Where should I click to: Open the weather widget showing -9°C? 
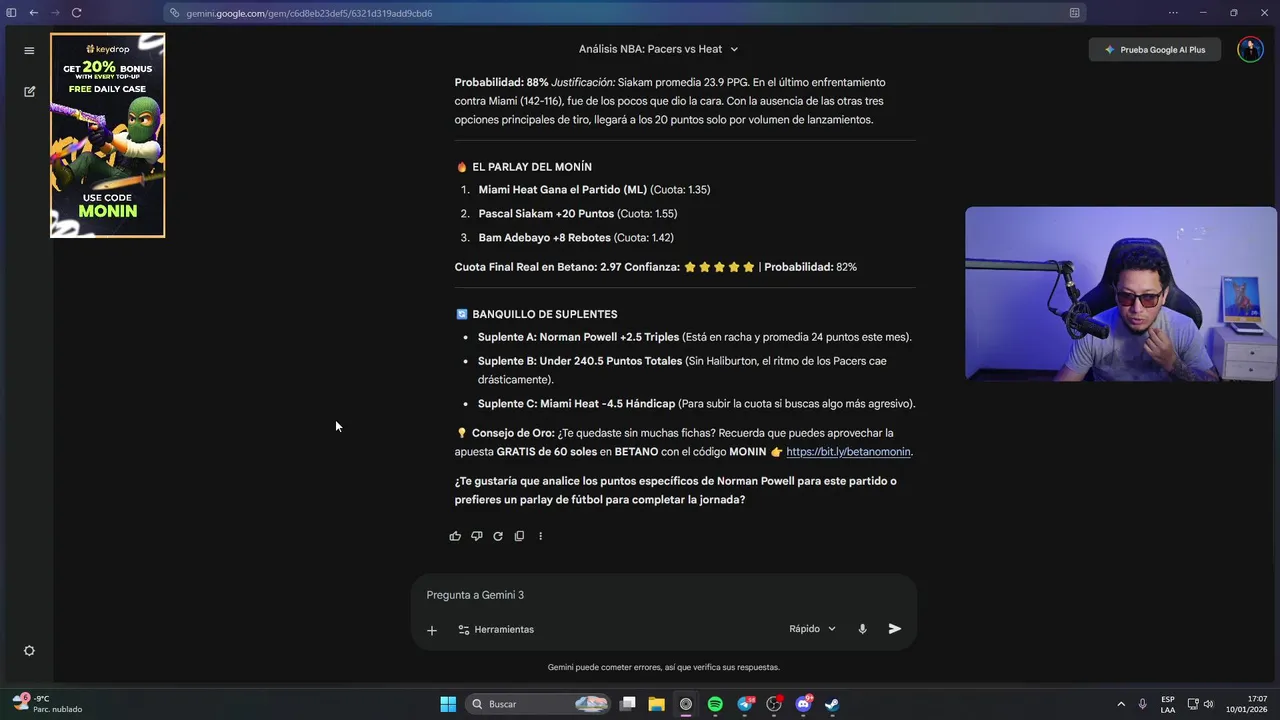point(46,704)
